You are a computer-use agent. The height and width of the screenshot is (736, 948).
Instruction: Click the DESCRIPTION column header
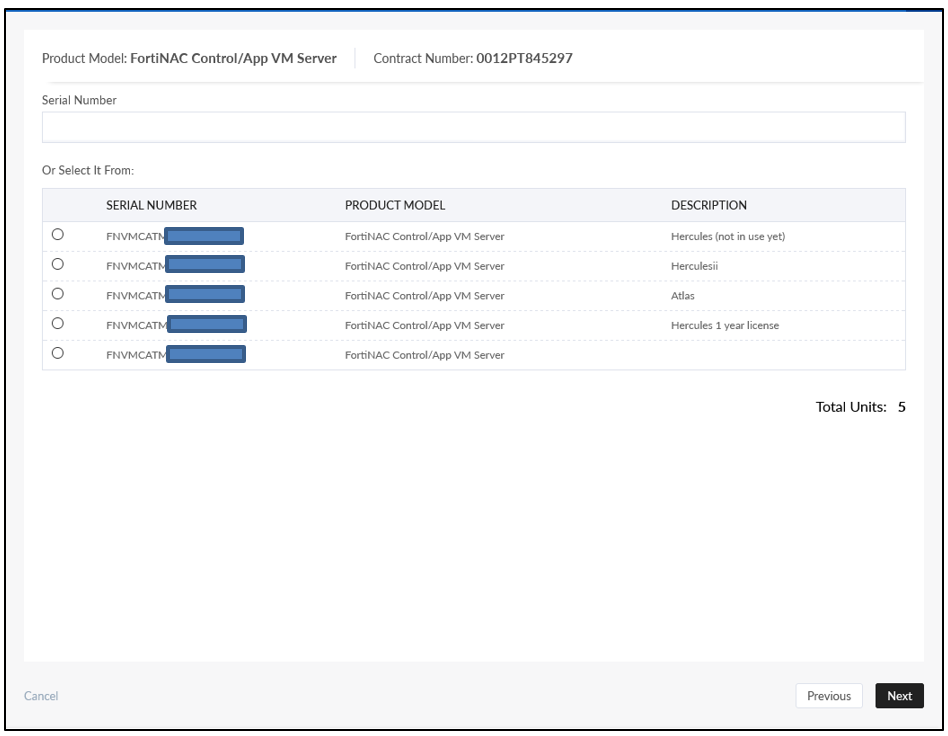pos(709,205)
